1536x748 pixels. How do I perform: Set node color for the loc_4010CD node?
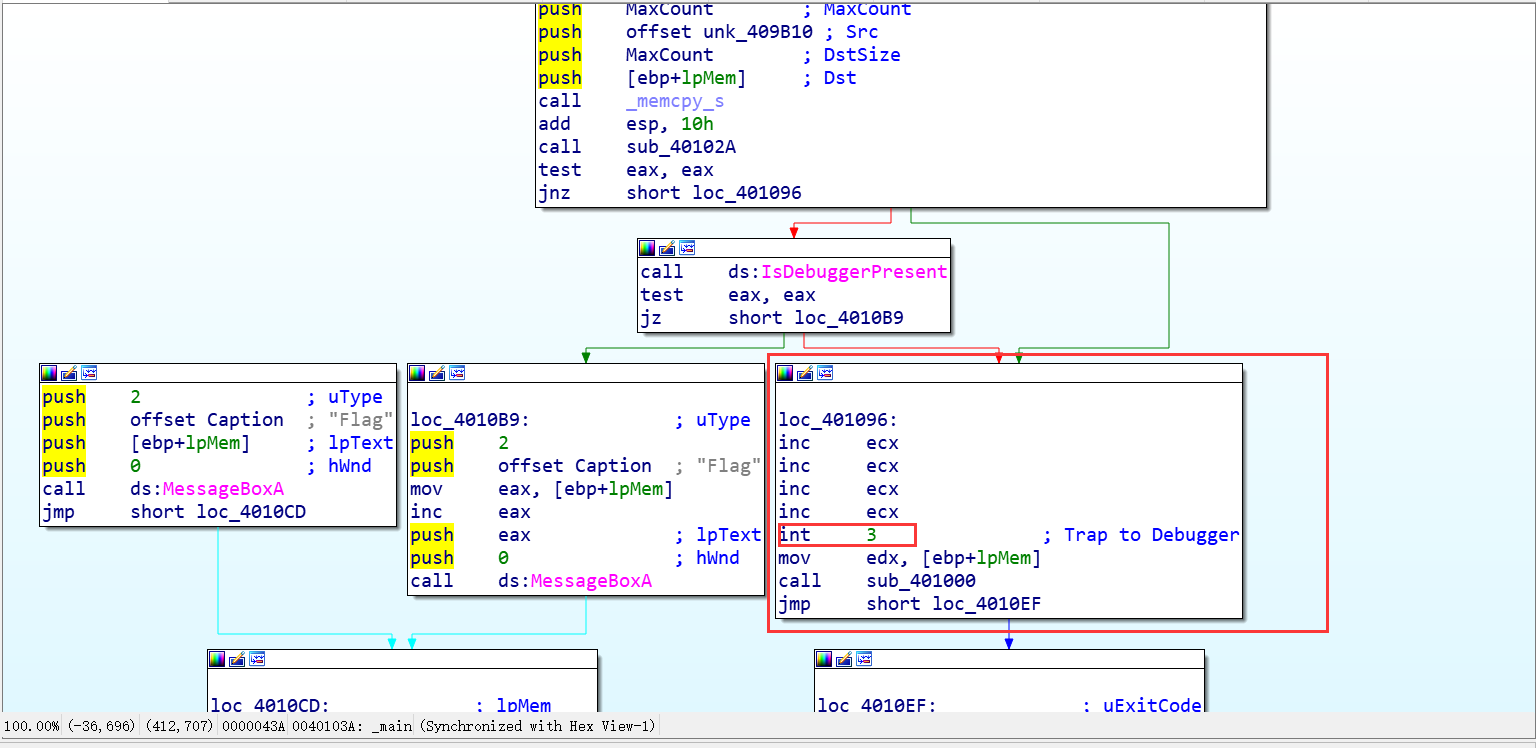coord(218,659)
